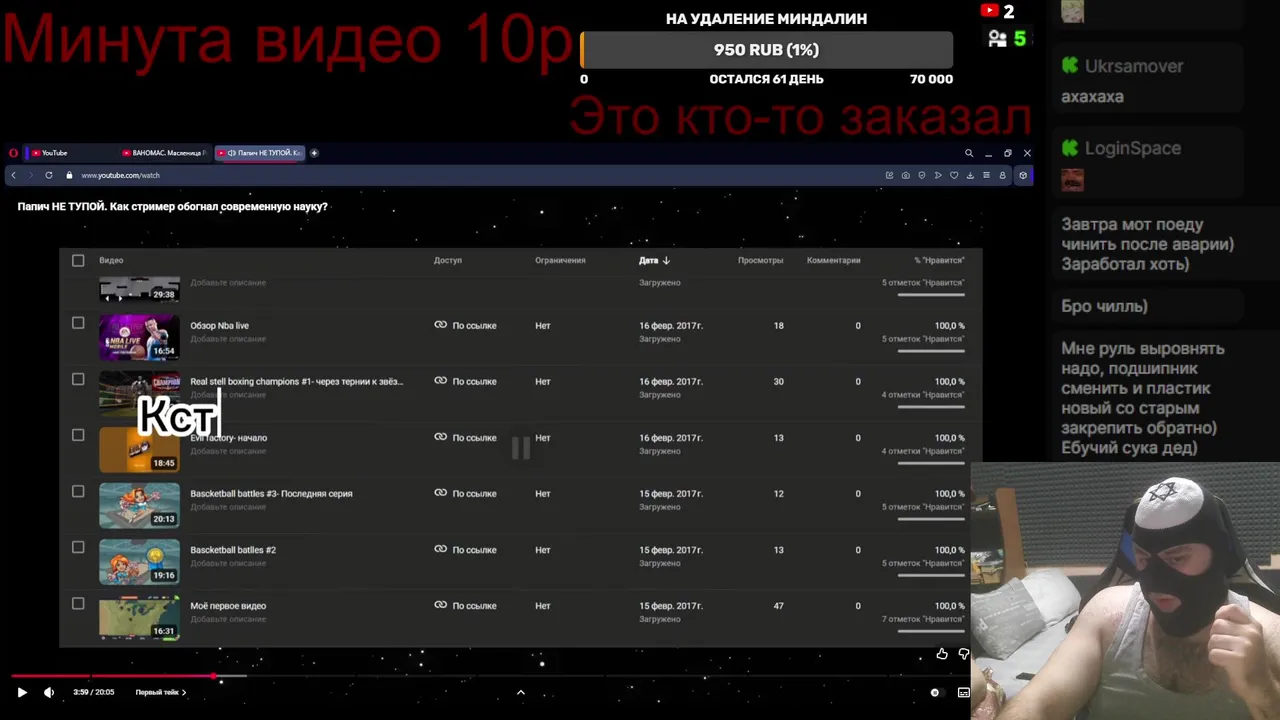Click link icon in Обзор Nba live row
The width and height of the screenshot is (1280, 720).
click(x=440, y=325)
